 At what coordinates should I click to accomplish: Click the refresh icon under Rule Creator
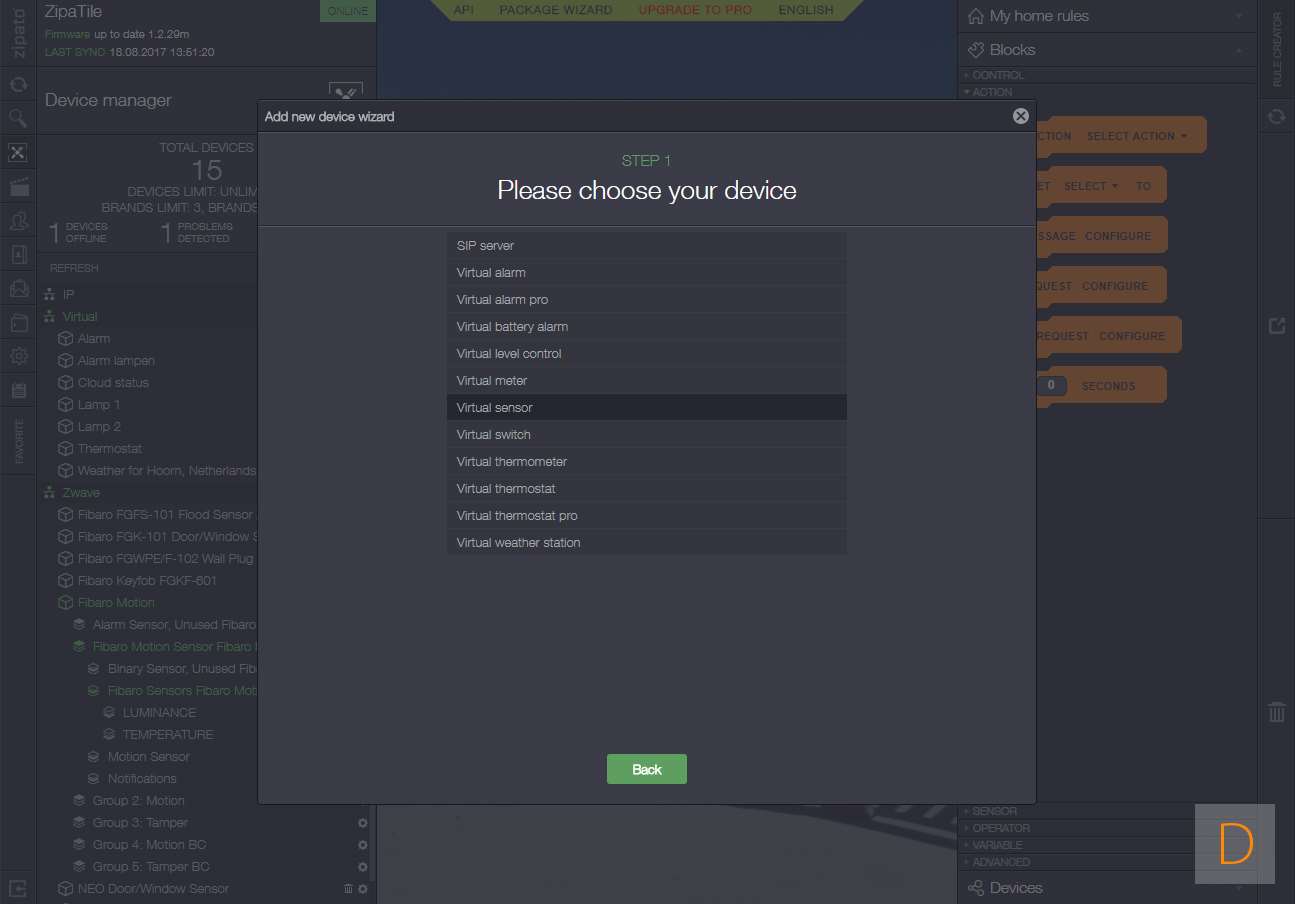1276,117
